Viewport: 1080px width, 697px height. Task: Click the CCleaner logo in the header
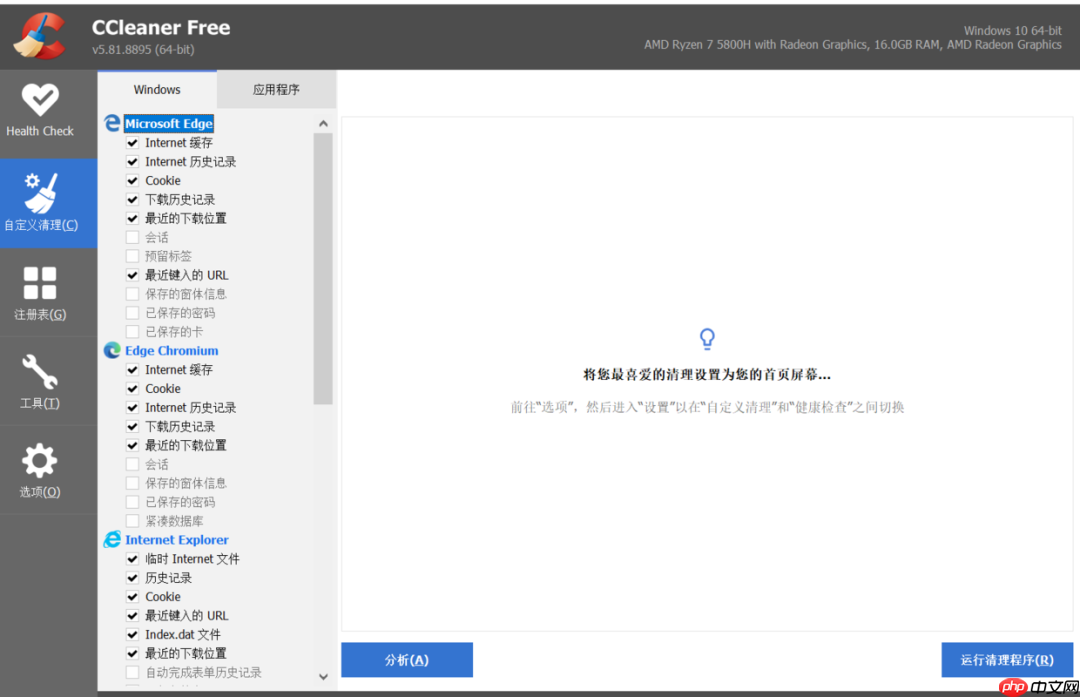tap(38, 35)
